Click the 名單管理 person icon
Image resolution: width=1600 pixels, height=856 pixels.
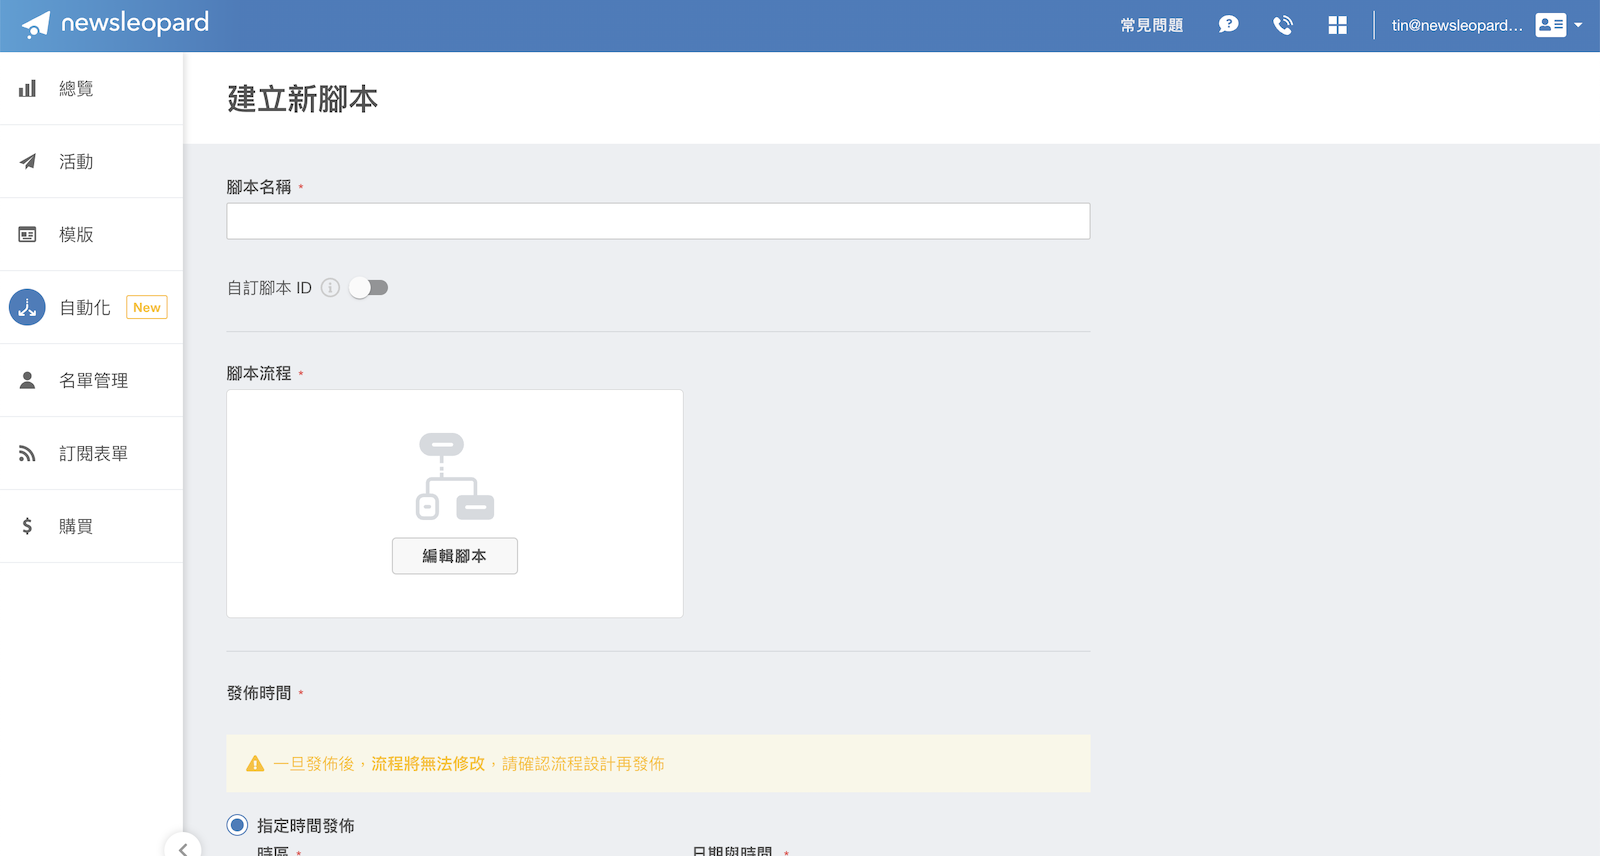tap(27, 380)
